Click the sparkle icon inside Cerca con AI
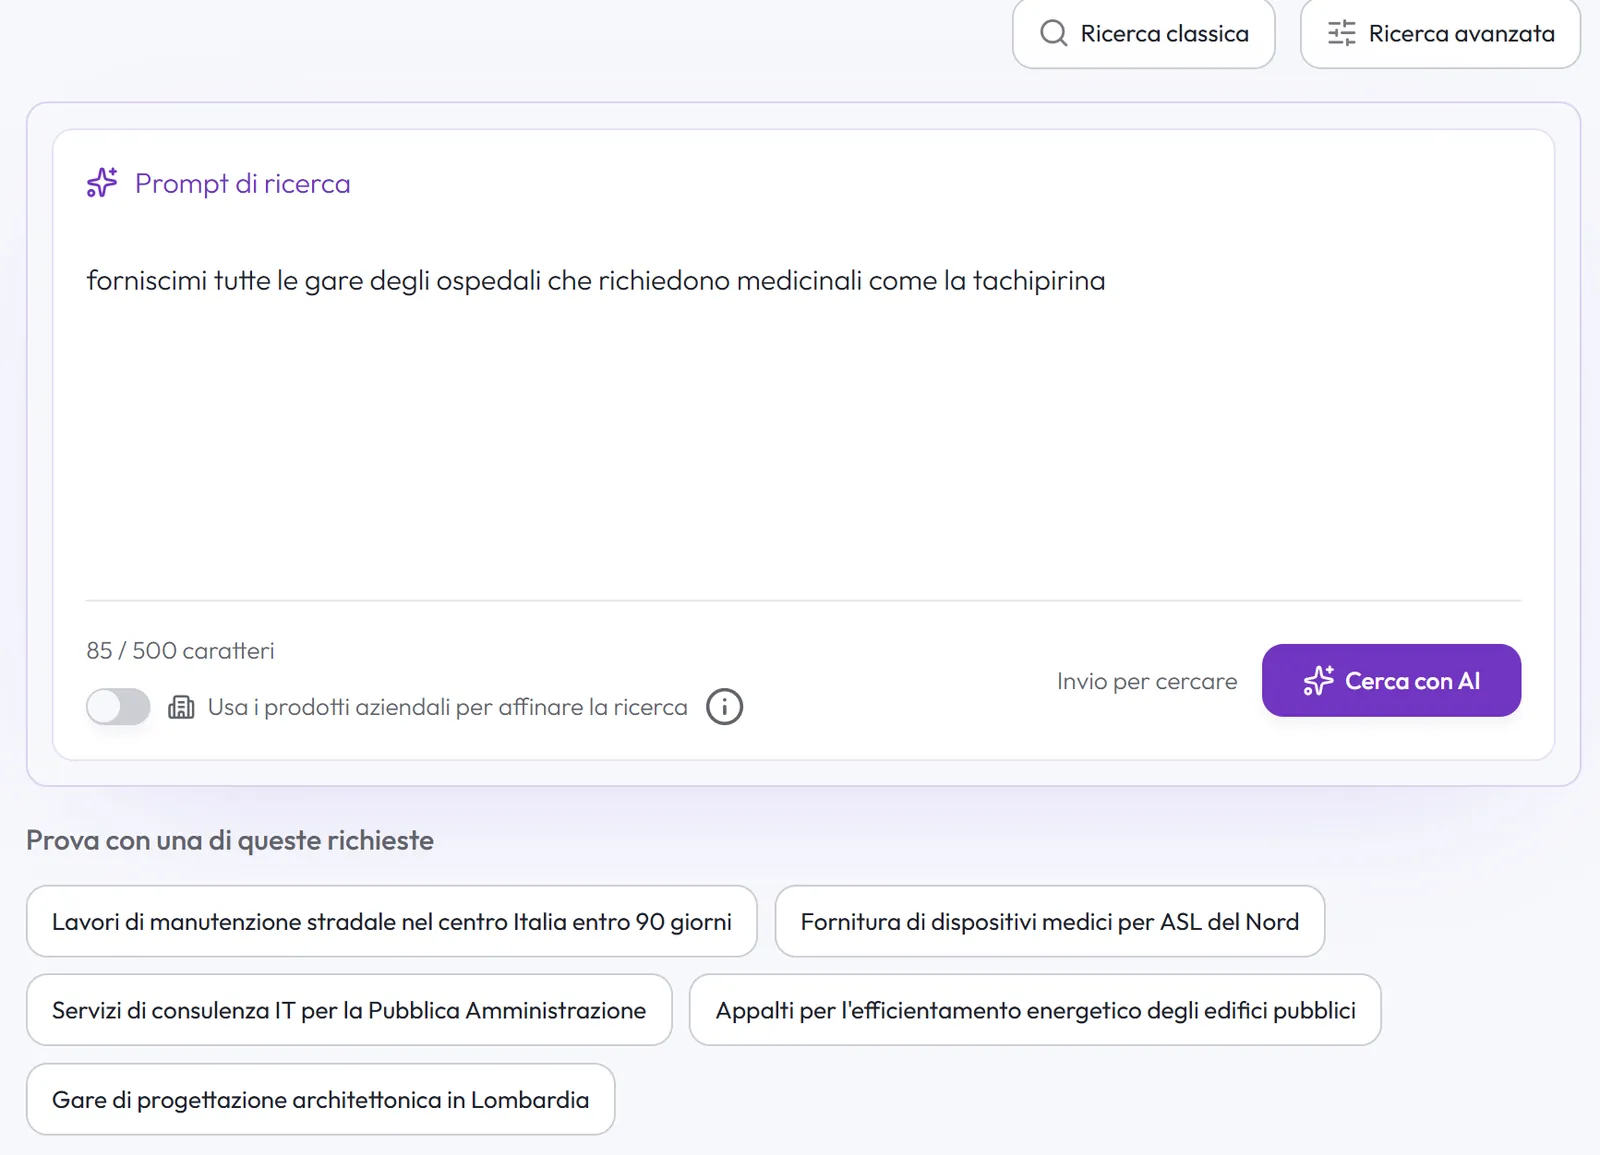The width and height of the screenshot is (1600, 1155). (x=1318, y=680)
